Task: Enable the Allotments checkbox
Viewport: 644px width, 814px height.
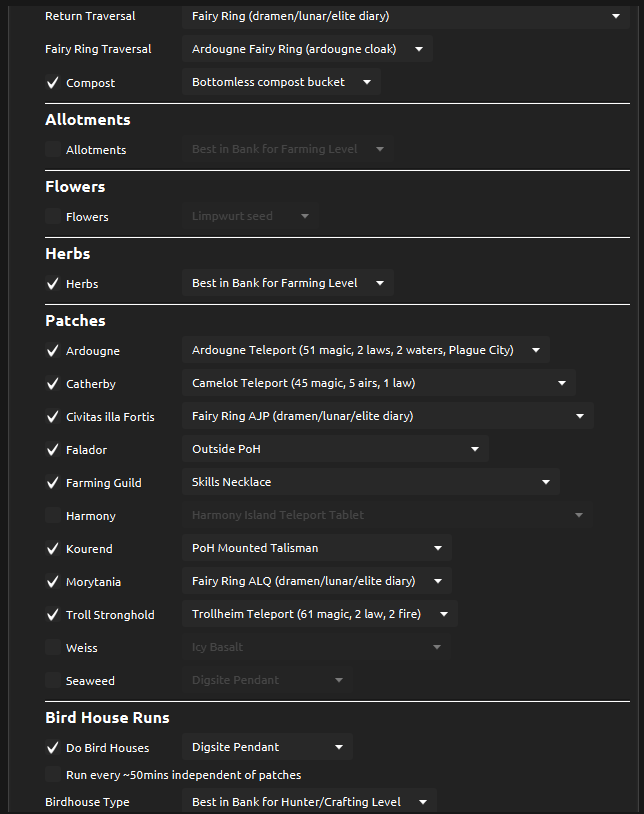Action: (x=53, y=150)
